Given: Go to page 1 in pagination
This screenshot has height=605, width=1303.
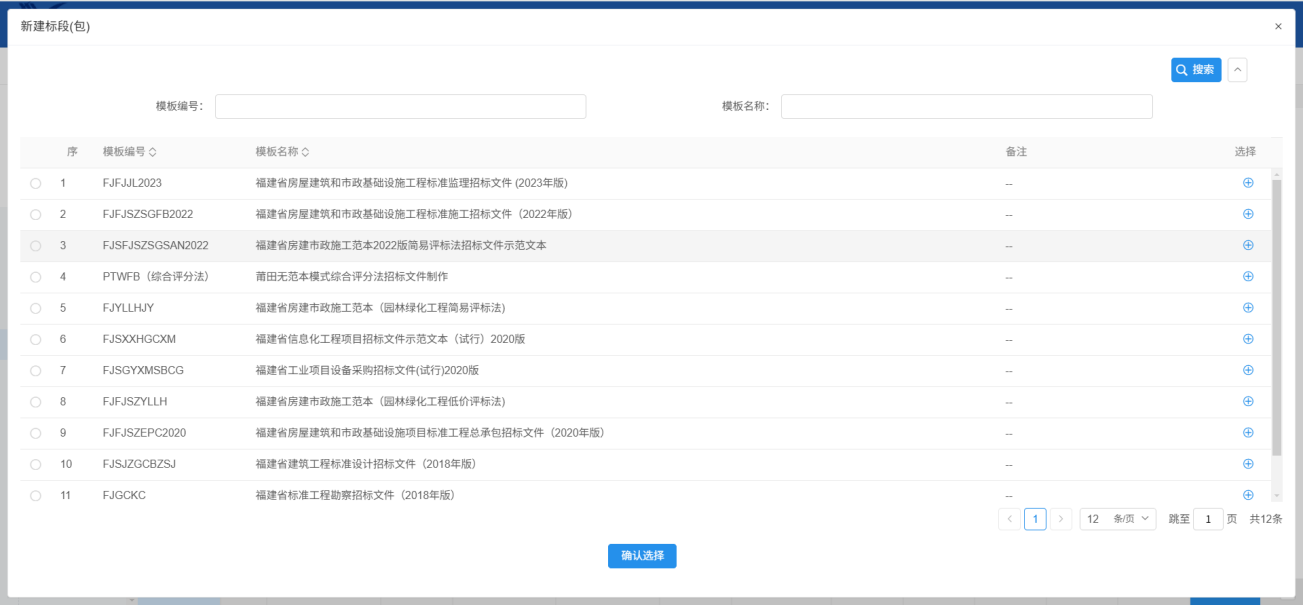Looking at the screenshot, I should tap(1035, 519).
